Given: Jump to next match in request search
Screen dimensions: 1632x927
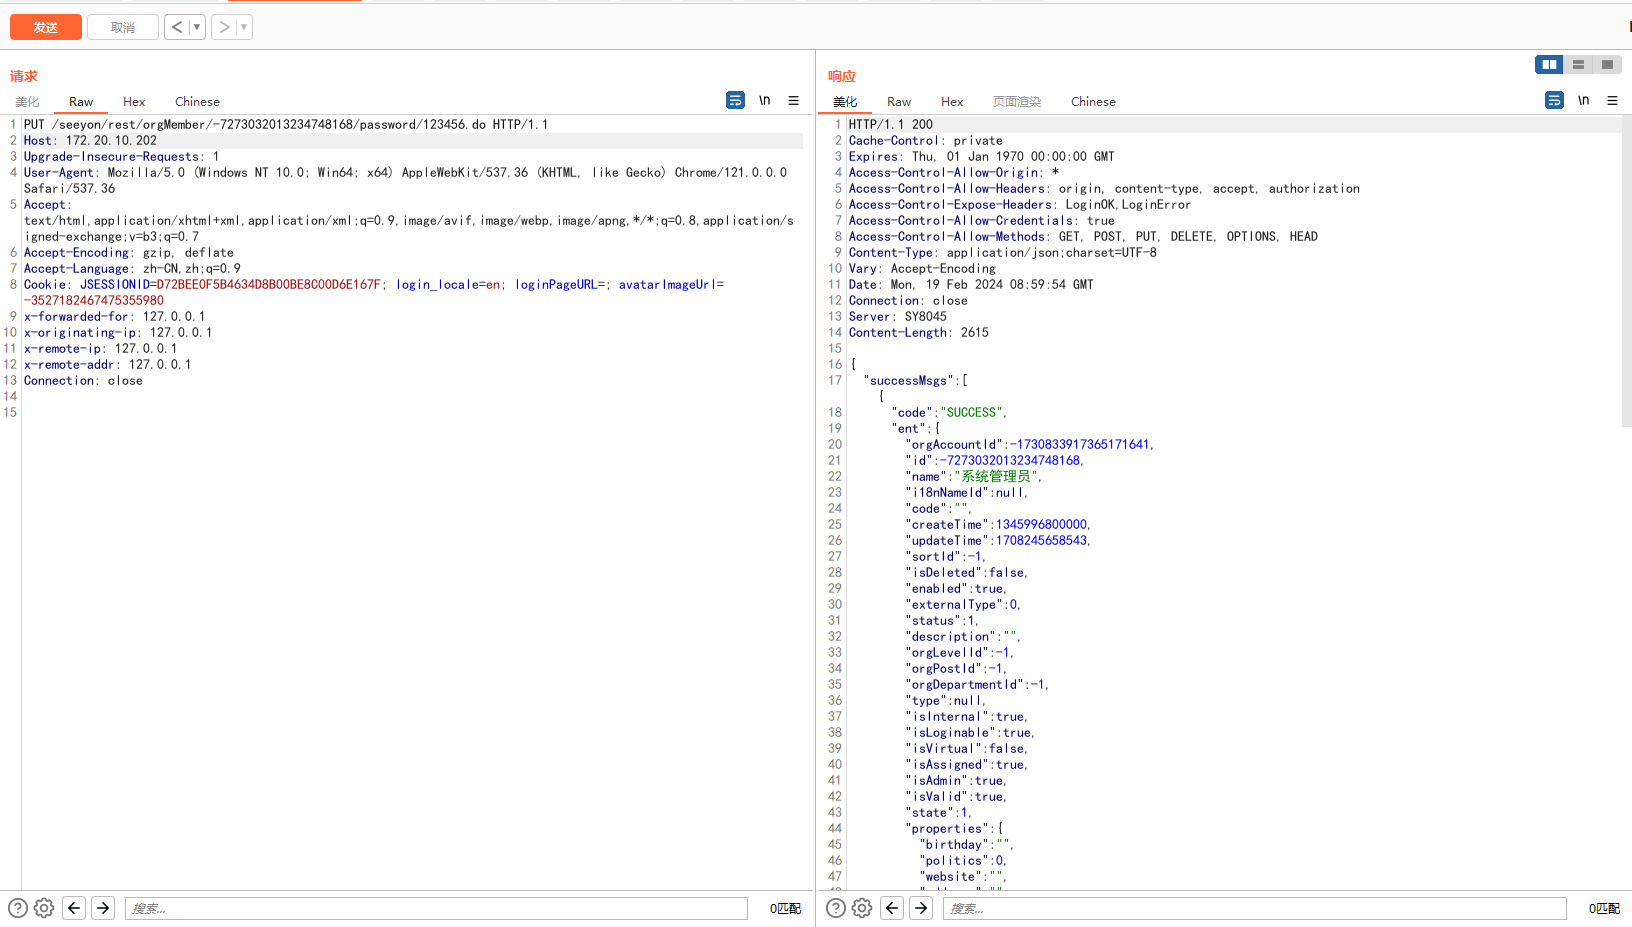Looking at the screenshot, I should 103,908.
